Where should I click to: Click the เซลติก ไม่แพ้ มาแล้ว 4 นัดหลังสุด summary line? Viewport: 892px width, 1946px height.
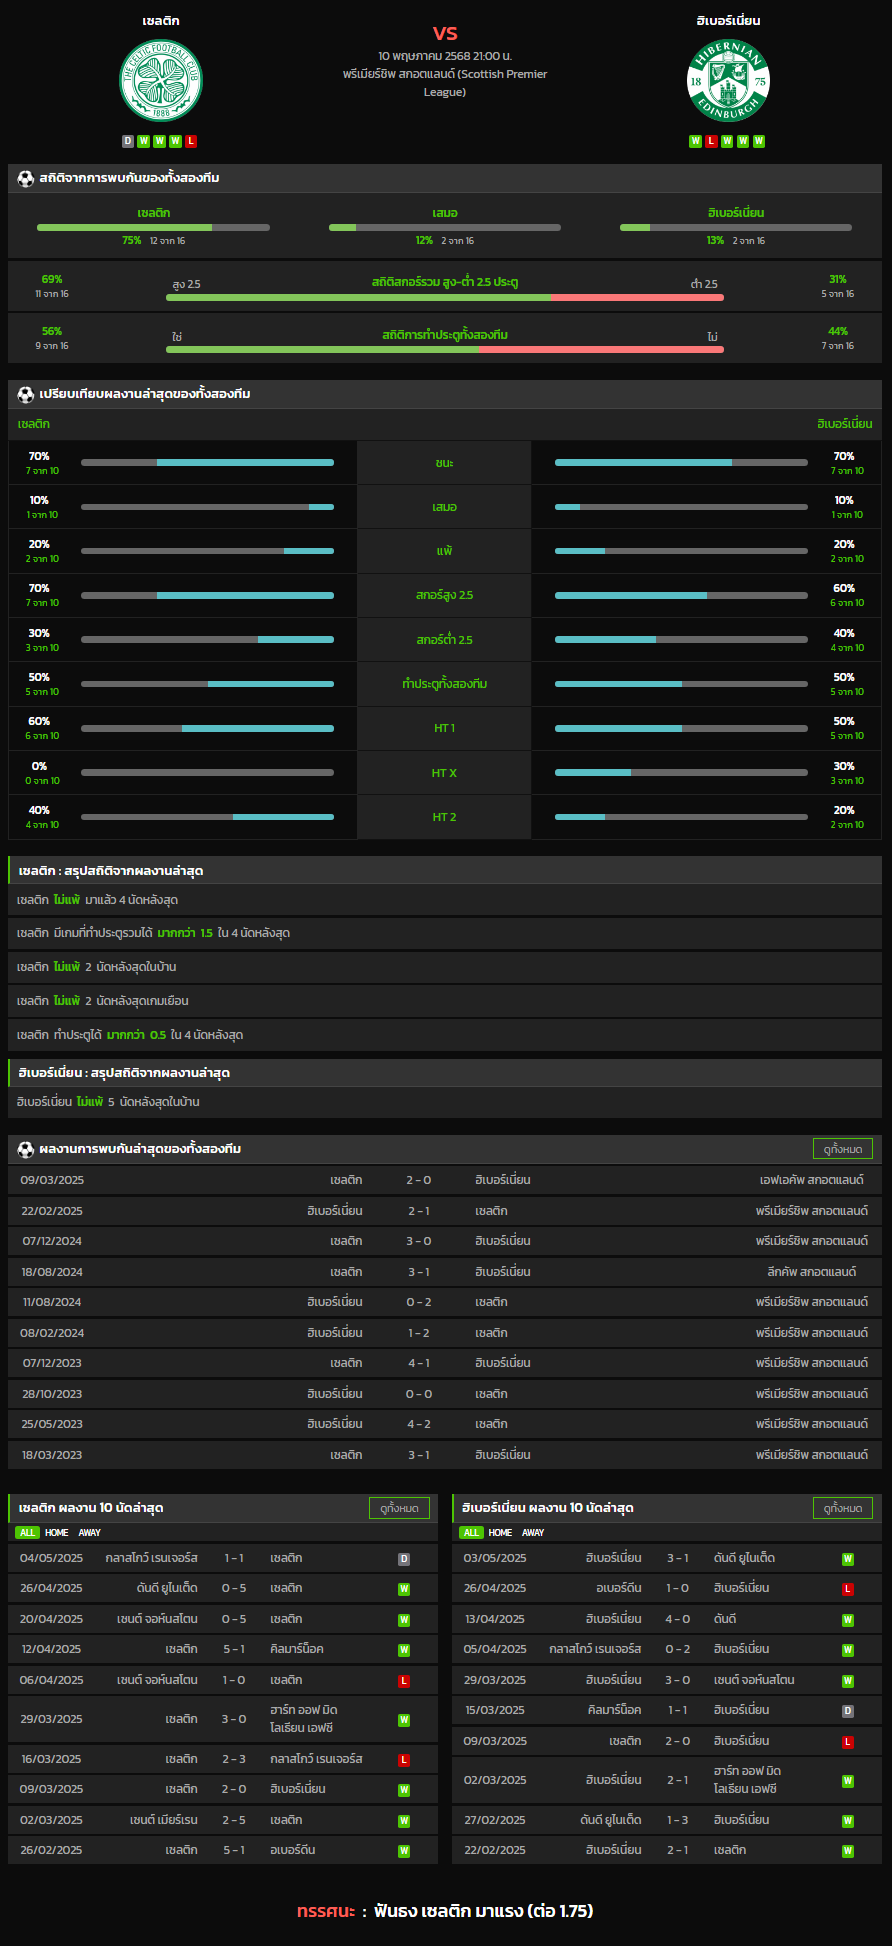click(445, 900)
